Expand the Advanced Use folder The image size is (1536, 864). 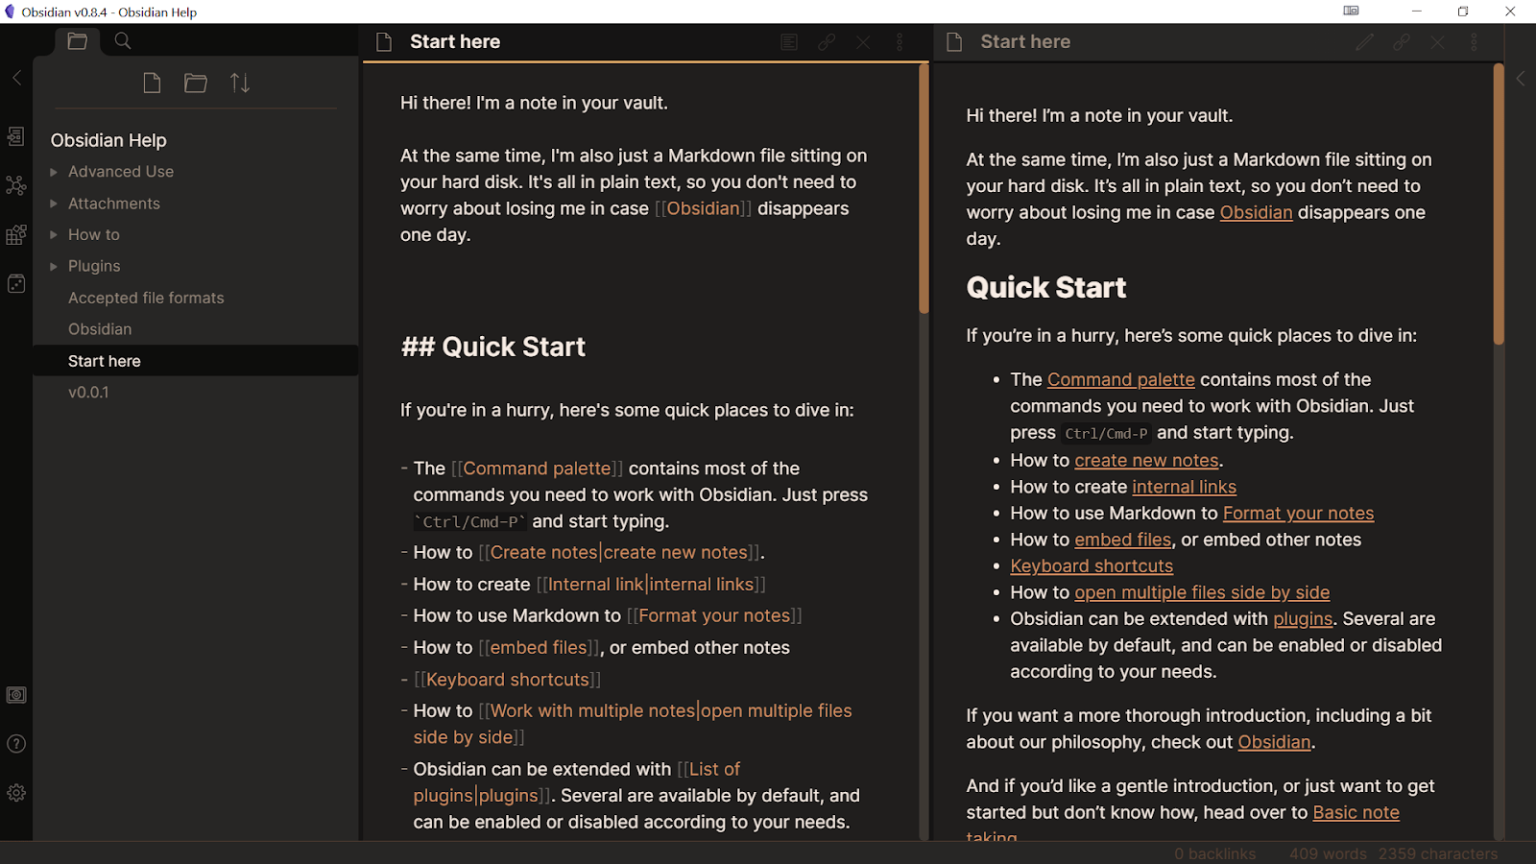point(53,171)
